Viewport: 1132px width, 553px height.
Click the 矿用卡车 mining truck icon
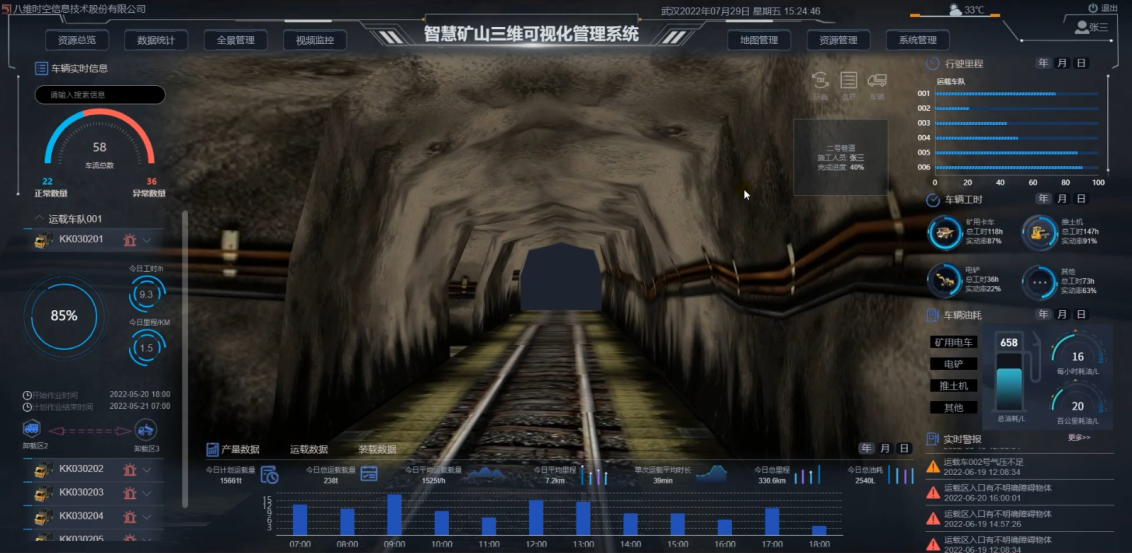[x=943, y=232]
